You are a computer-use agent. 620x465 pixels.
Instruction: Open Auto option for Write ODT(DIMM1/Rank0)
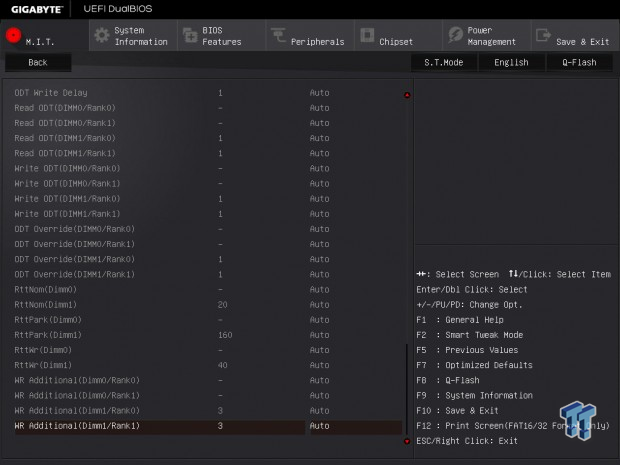319,199
